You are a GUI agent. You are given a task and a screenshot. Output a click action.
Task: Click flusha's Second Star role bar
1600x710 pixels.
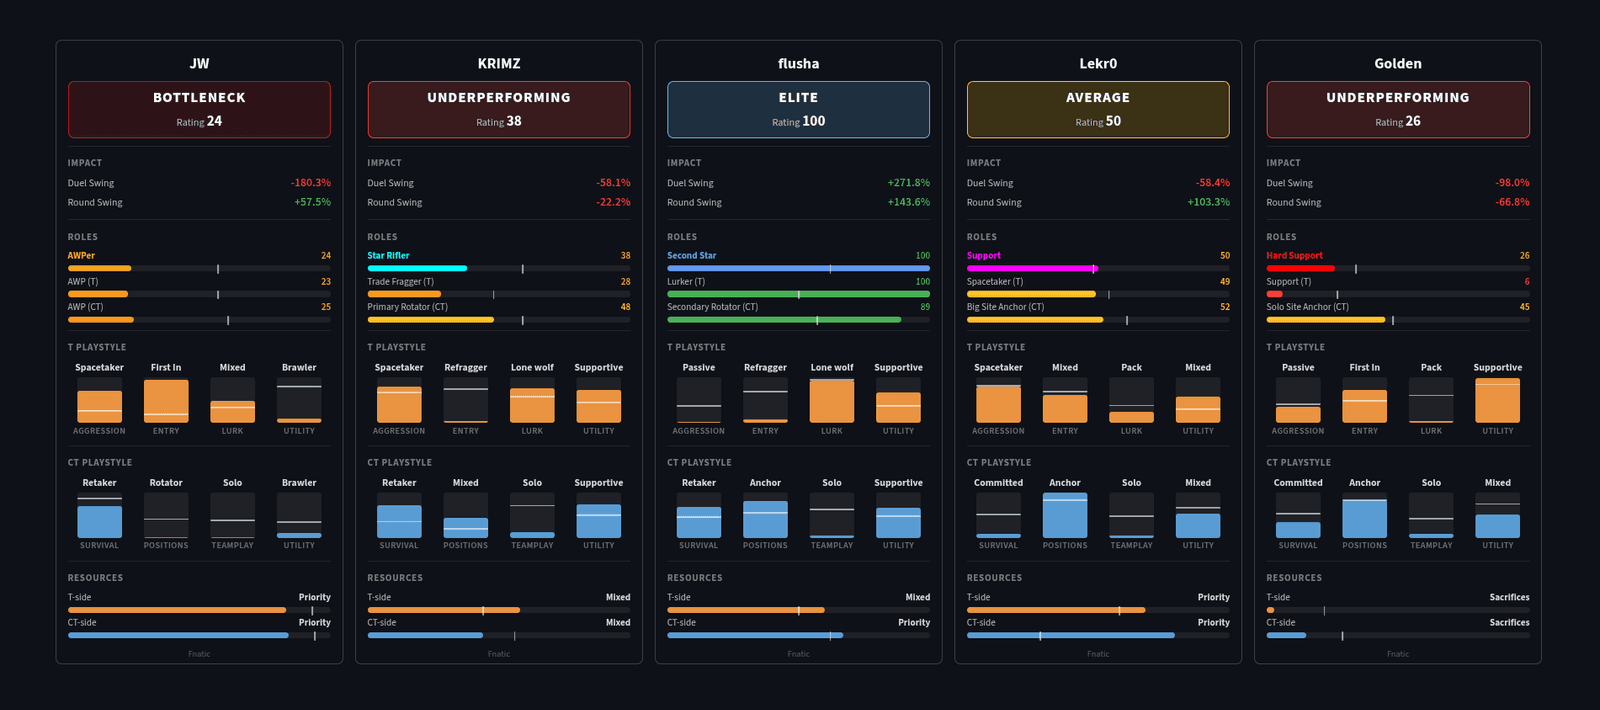[798, 268]
